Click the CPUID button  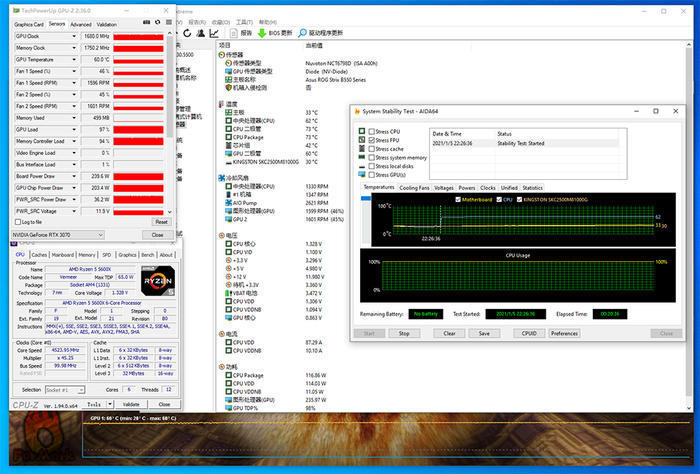[529, 333]
